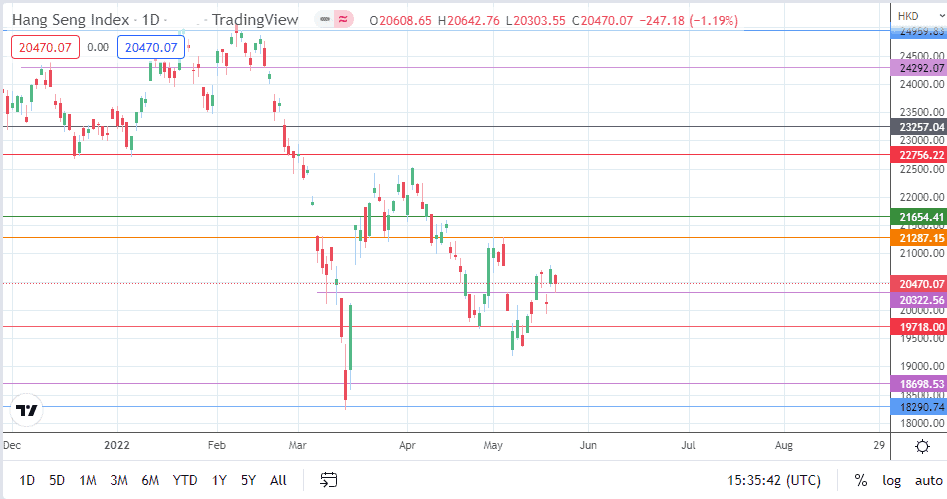This screenshot has height=499, width=947.
Task: Select the 6M time range
Action: coord(150,480)
